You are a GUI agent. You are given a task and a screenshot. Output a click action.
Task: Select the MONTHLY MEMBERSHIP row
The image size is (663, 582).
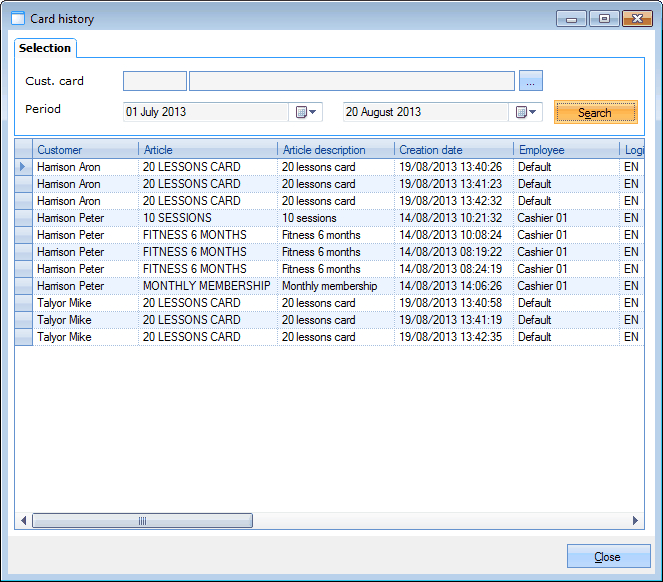click(206, 286)
